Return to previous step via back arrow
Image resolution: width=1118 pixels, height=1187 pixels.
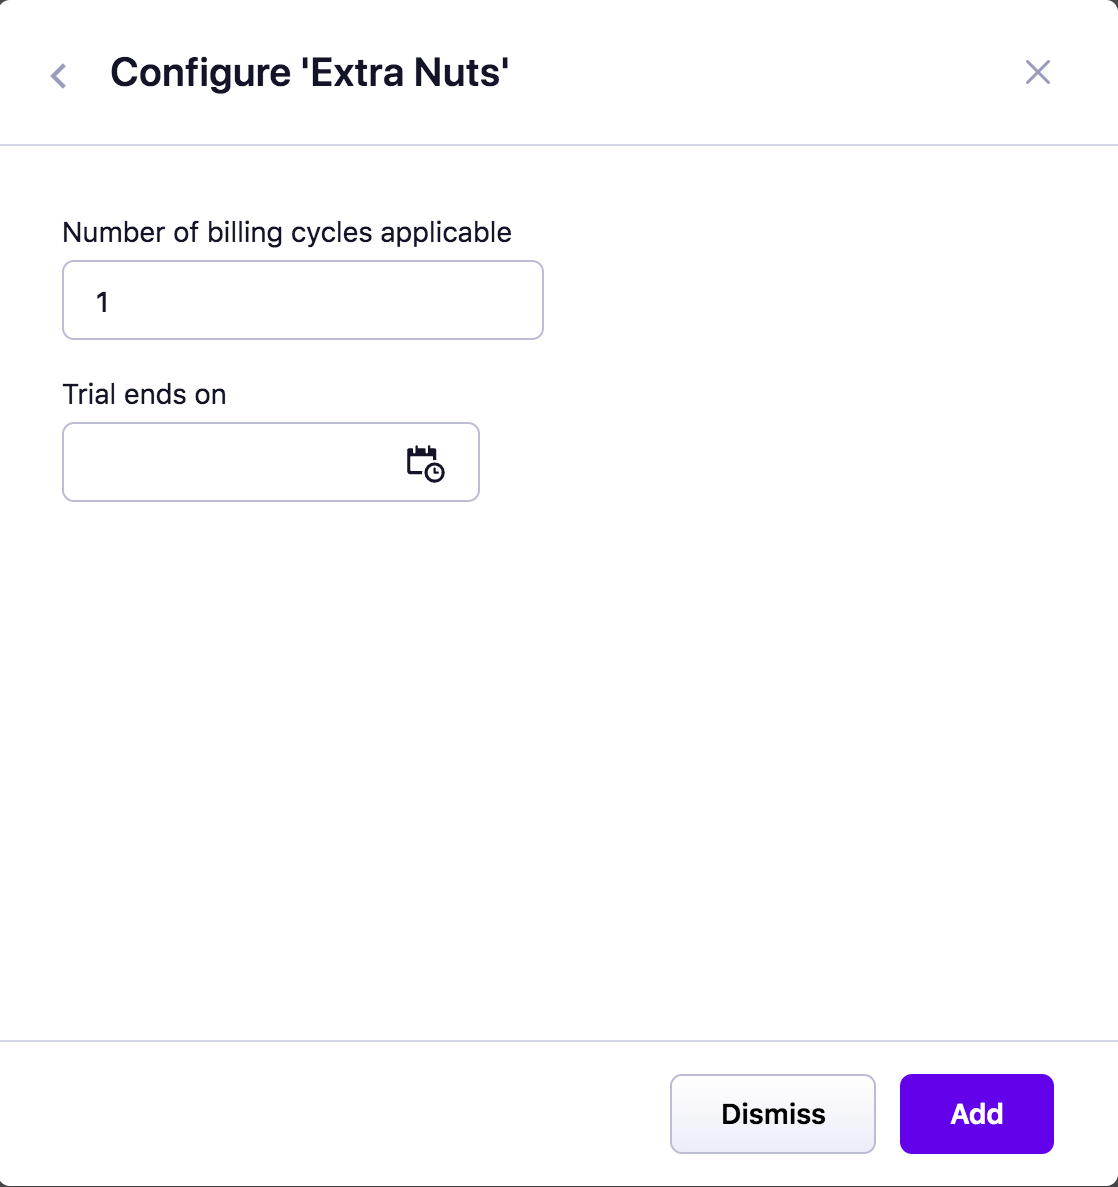coord(59,75)
